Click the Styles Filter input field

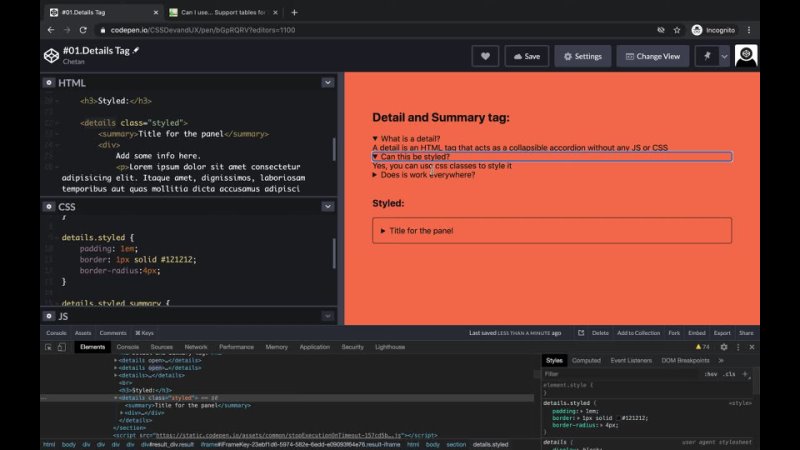point(620,374)
